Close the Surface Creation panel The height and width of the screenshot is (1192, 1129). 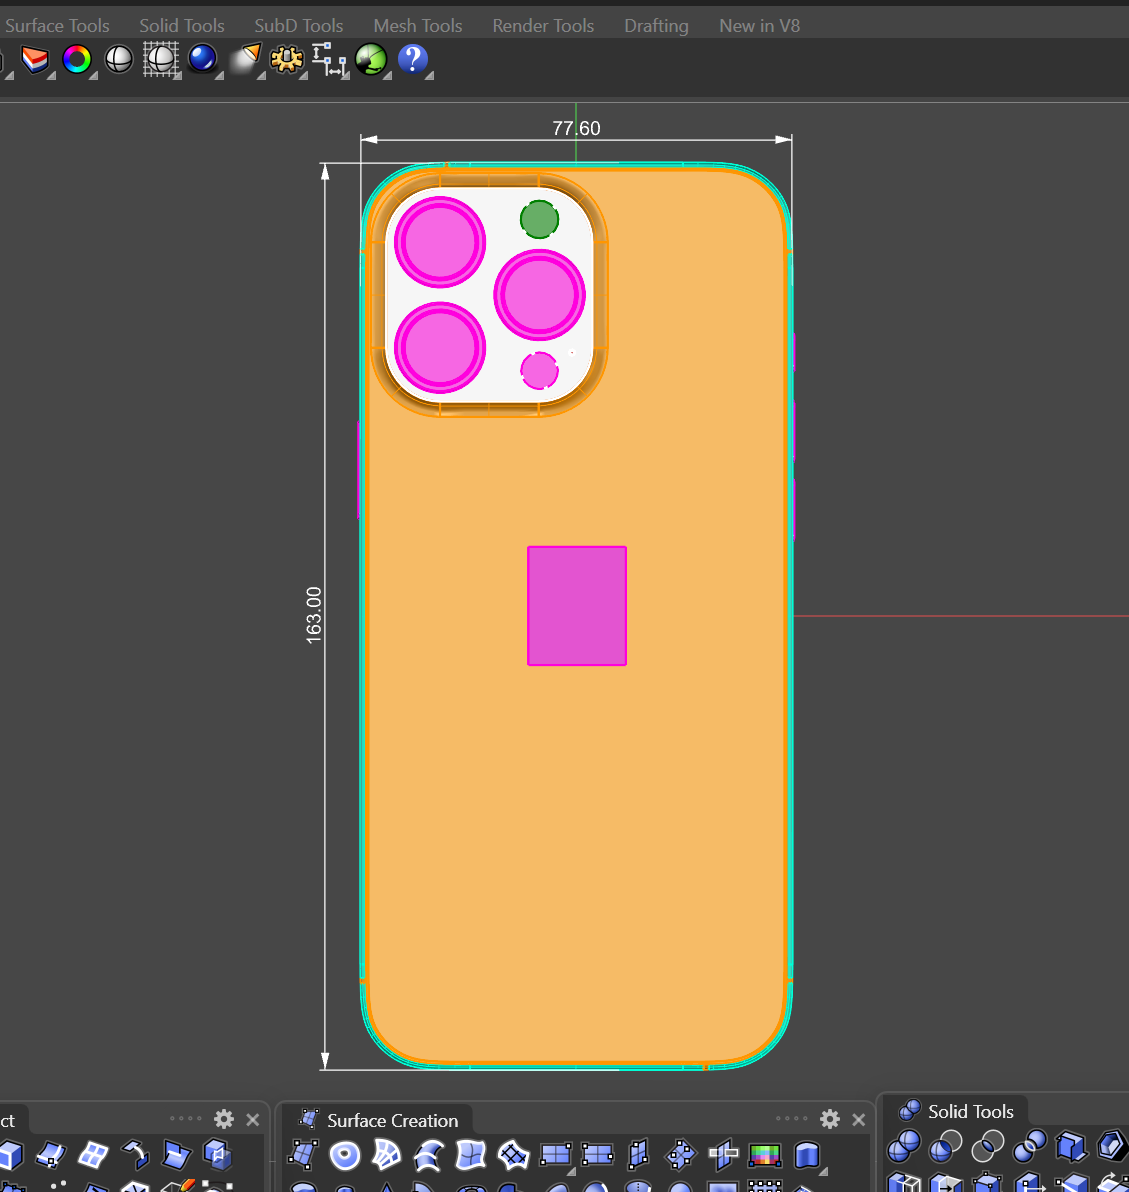point(859,1119)
